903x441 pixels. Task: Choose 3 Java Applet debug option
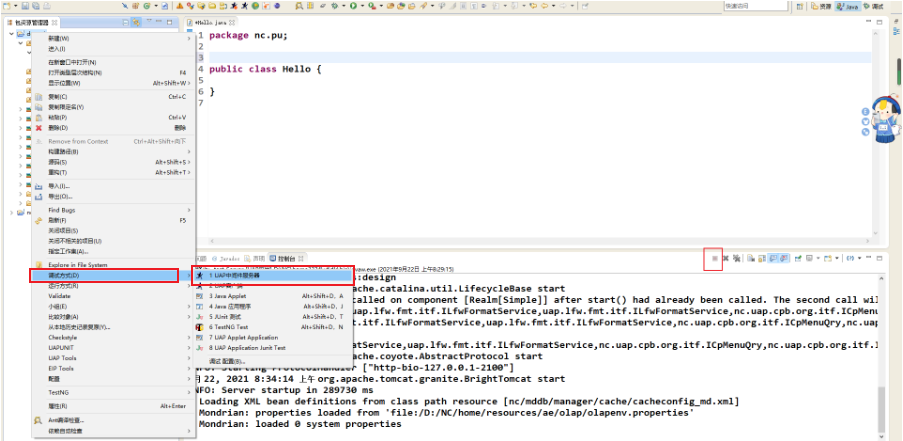pyautogui.click(x=271, y=296)
